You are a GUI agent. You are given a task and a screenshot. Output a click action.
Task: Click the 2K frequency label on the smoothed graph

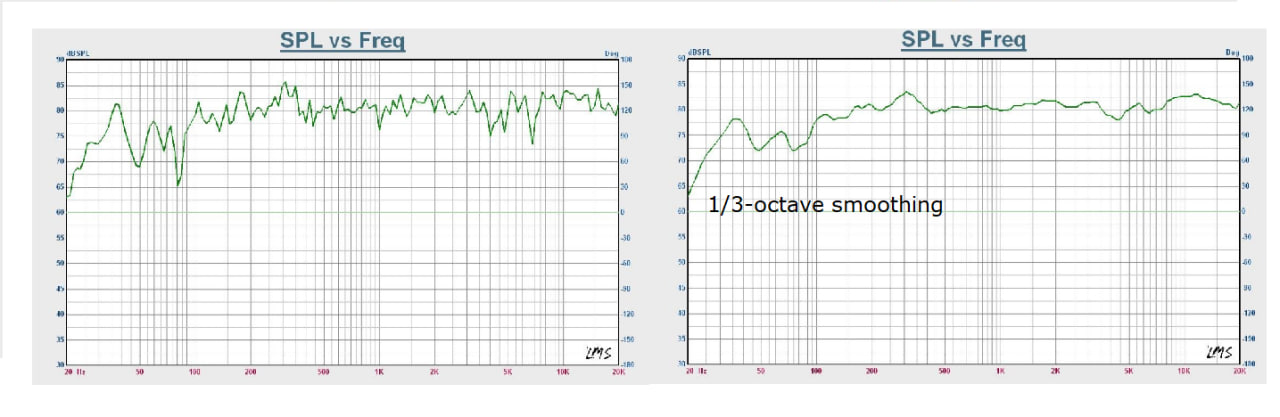tap(1055, 370)
